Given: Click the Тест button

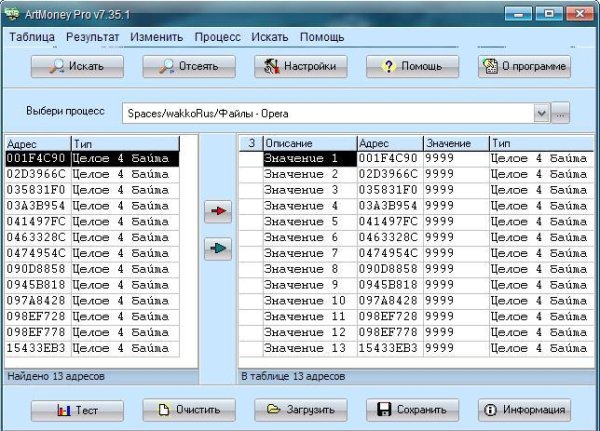Looking at the screenshot, I should (77, 410).
